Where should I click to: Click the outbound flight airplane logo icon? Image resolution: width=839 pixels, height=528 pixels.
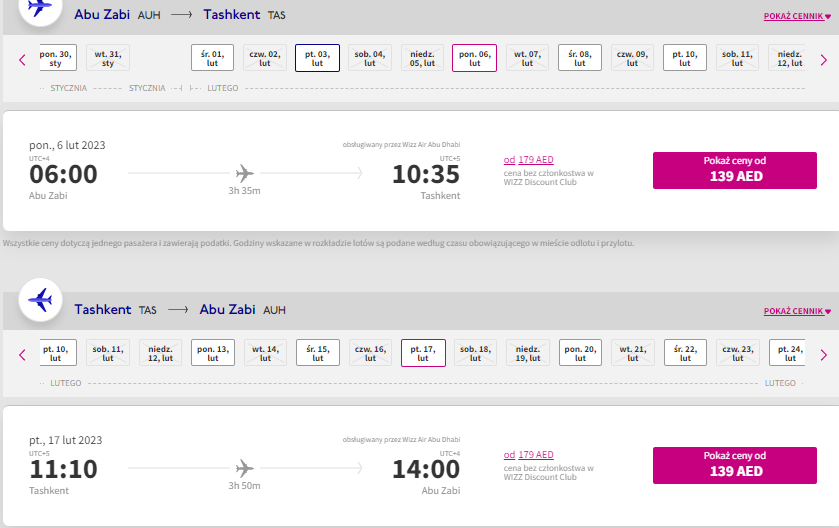[x=40, y=7]
